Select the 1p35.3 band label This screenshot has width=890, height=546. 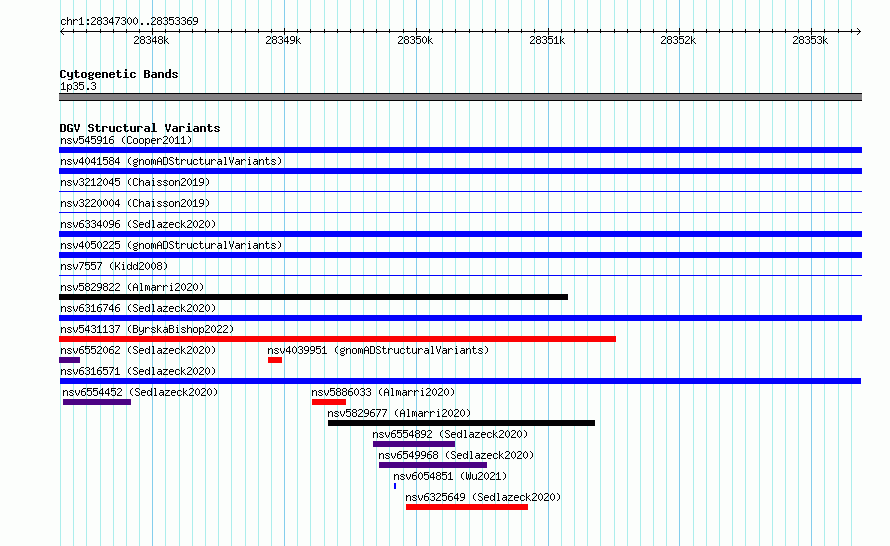tap(78, 86)
